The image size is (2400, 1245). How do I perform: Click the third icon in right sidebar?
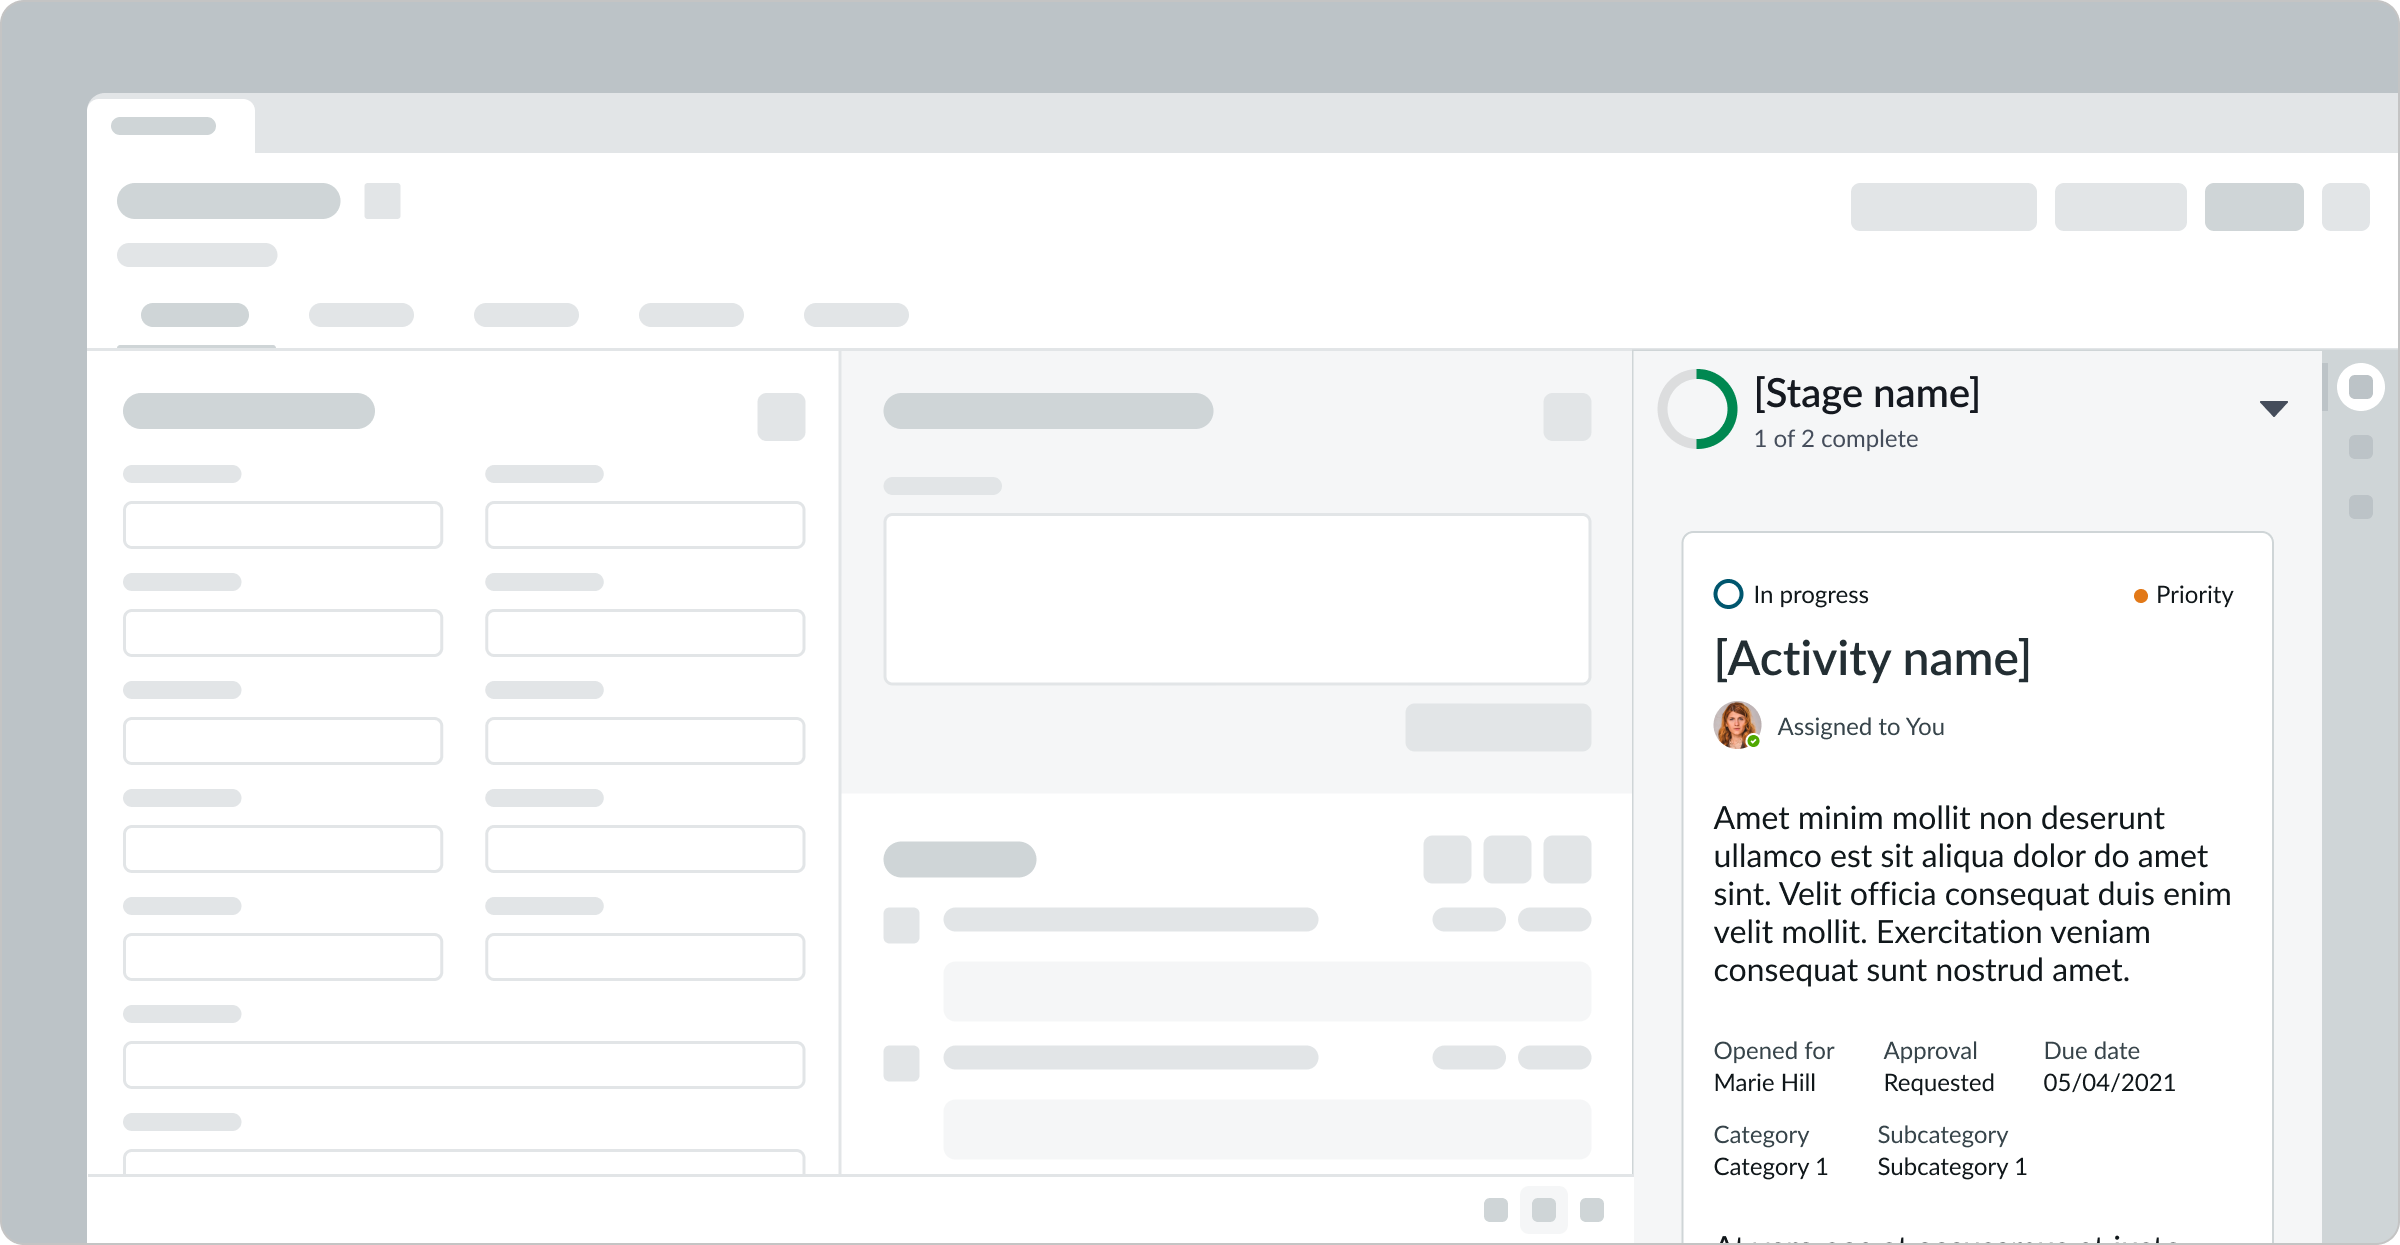tap(2361, 507)
